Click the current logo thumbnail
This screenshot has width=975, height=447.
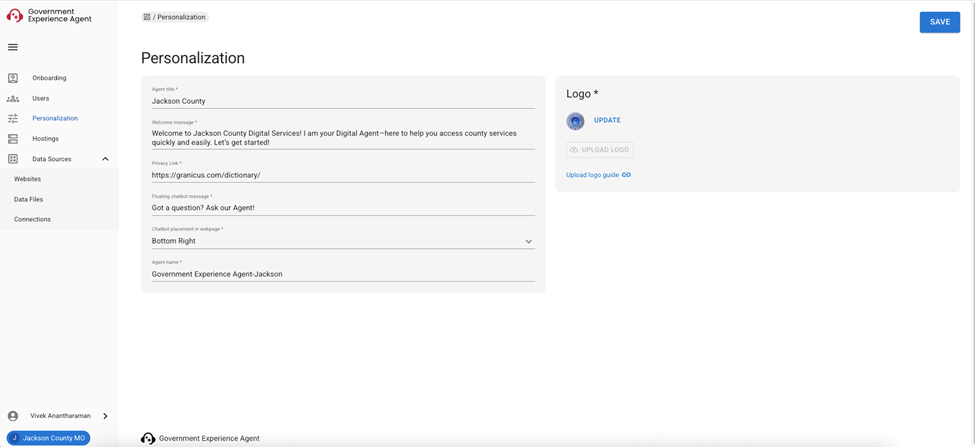tap(575, 121)
